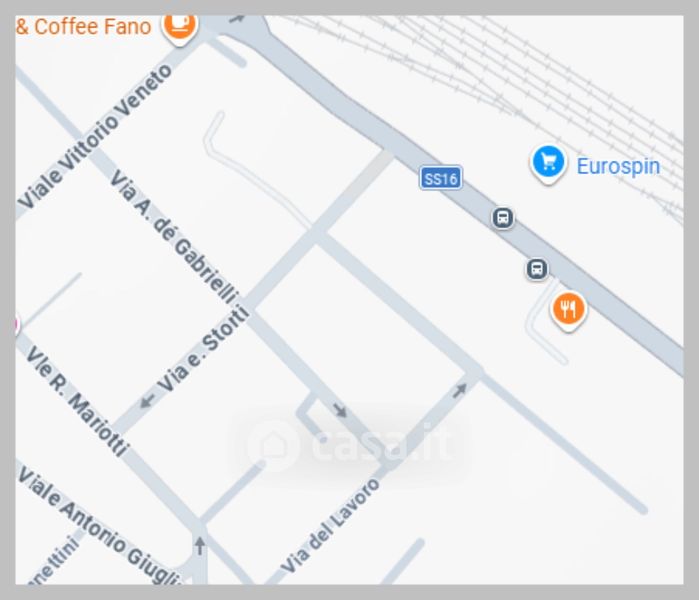Click the Viale Vittorio Veneto street label

click(95, 136)
